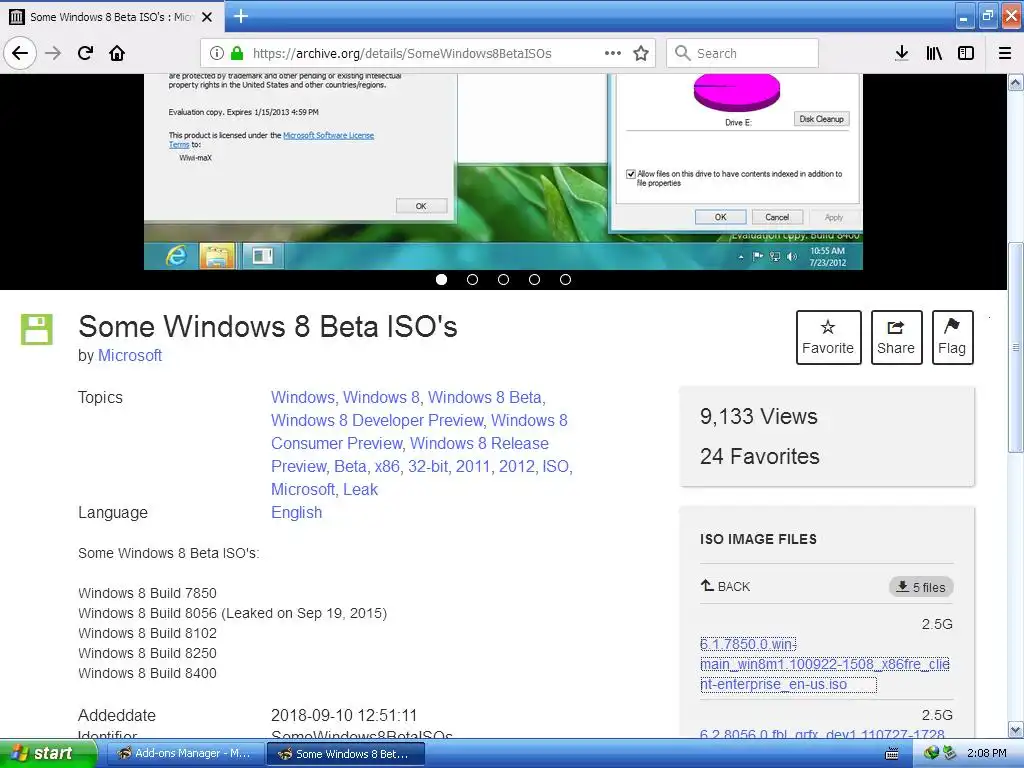Open the Windows XP Start menu
The image size is (1024, 768).
coord(48,753)
